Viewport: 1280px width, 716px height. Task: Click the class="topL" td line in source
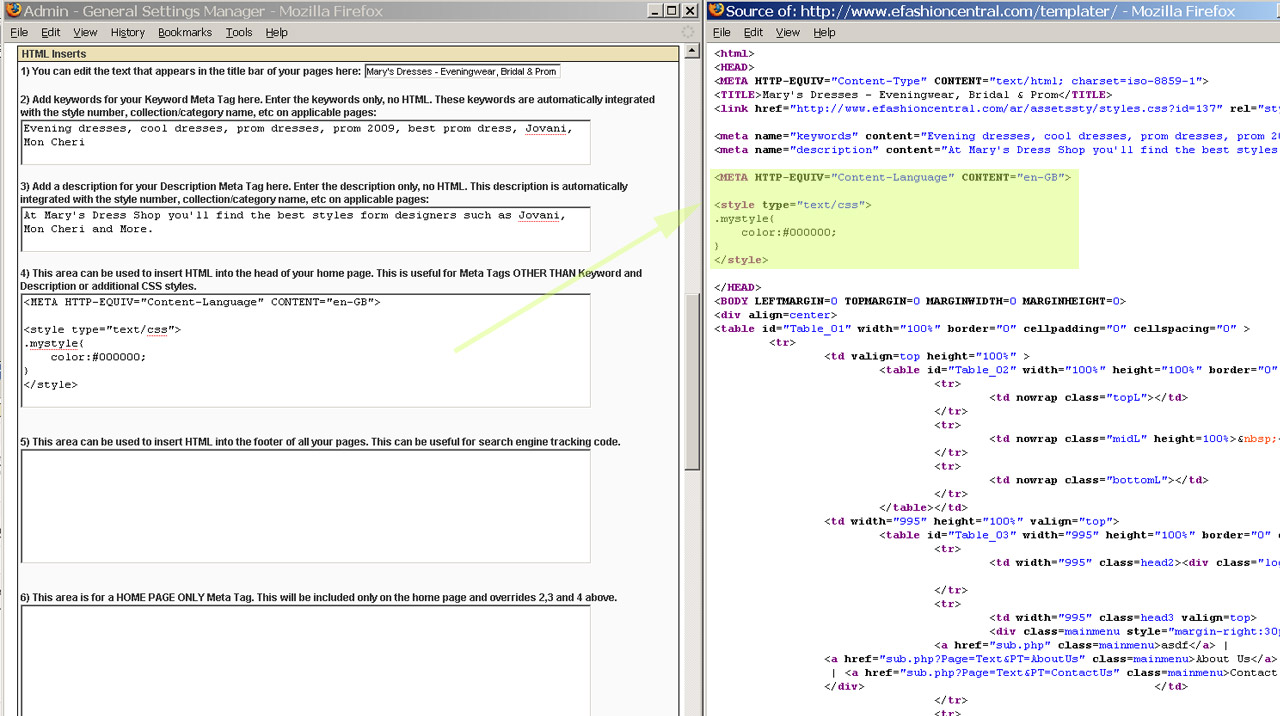pyautogui.click(x=1088, y=397)
